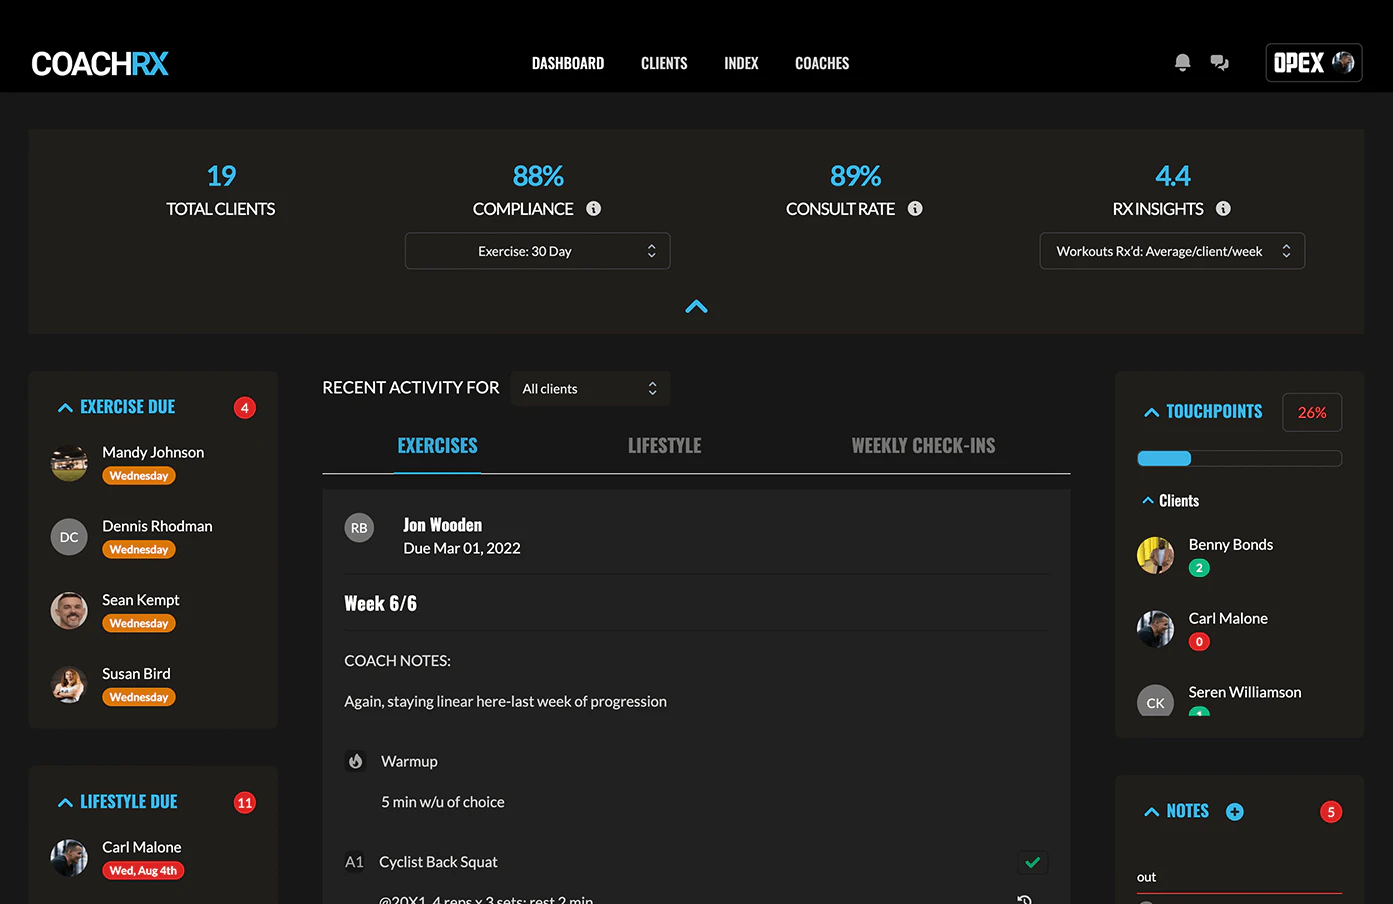
Task: Open the Exercise: 30 Day dropdown
Action: click(x=537, y=251)
